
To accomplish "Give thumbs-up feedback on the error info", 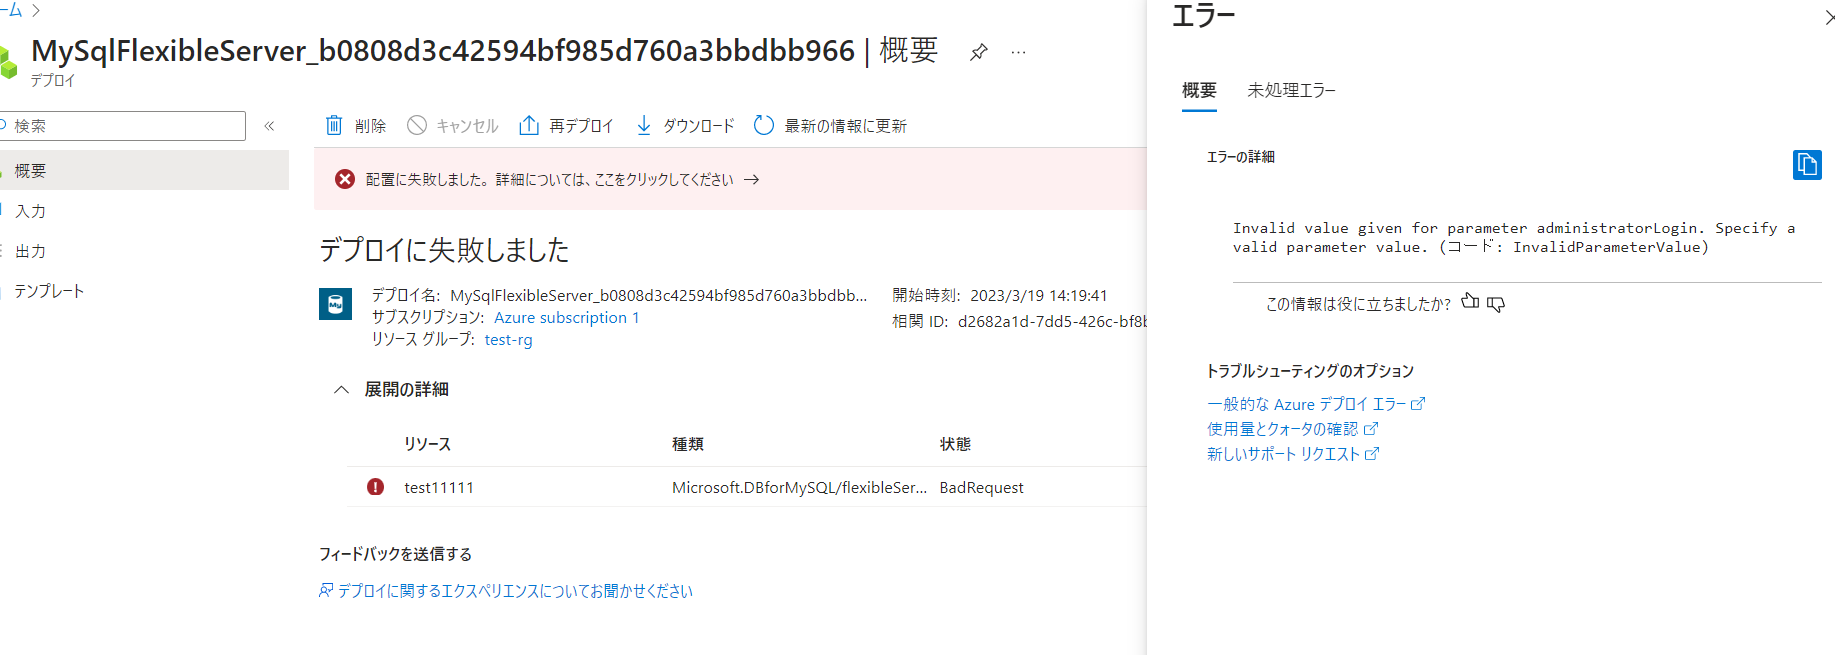I will [x=1470, y=302].
